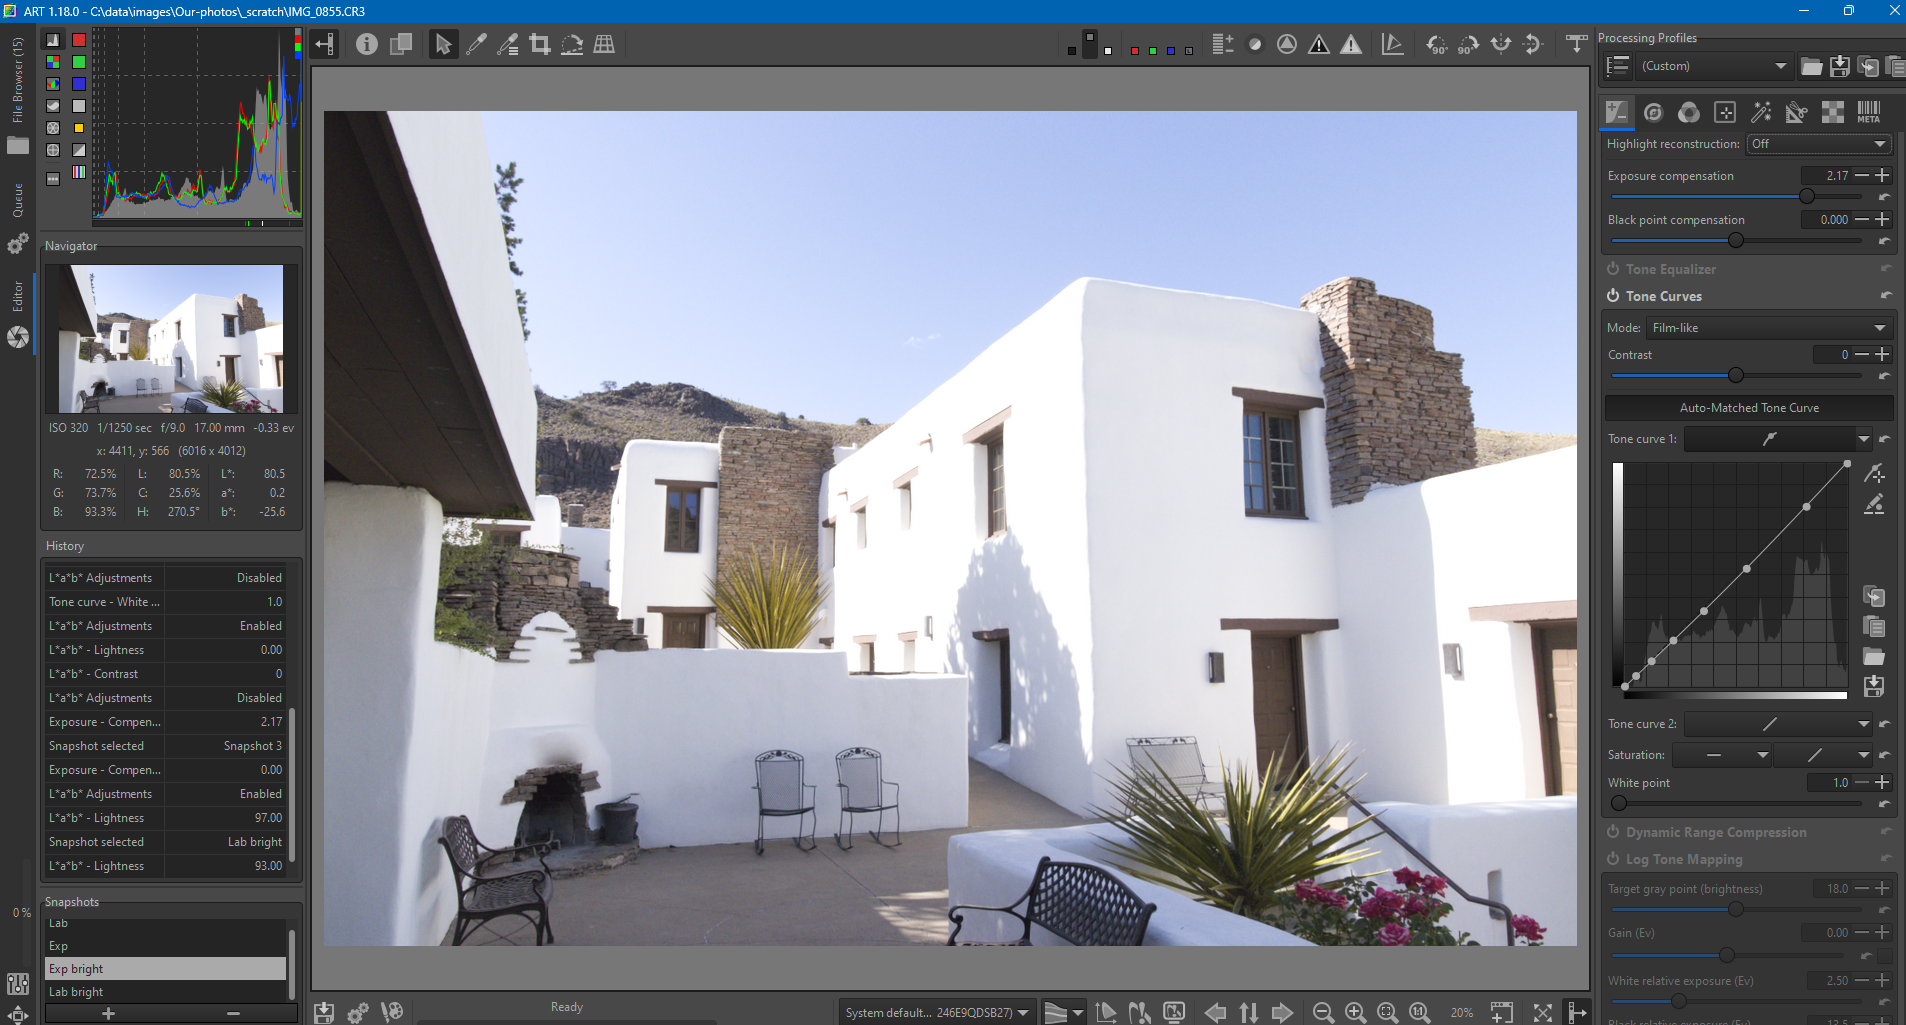This screenshot has height=1025, width=1906.
Task: Activate the hand/arrow selection tool
Action: point(443,44)
